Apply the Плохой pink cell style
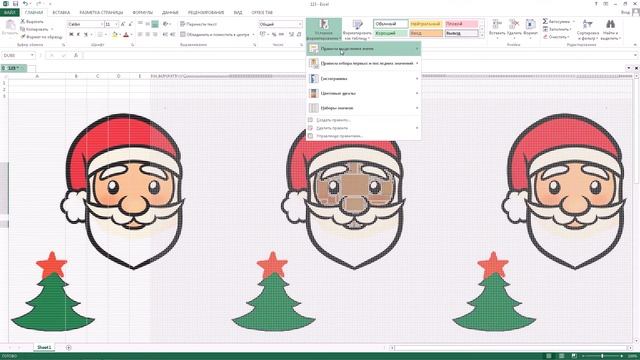640x360 pixels. coord(461,24)
